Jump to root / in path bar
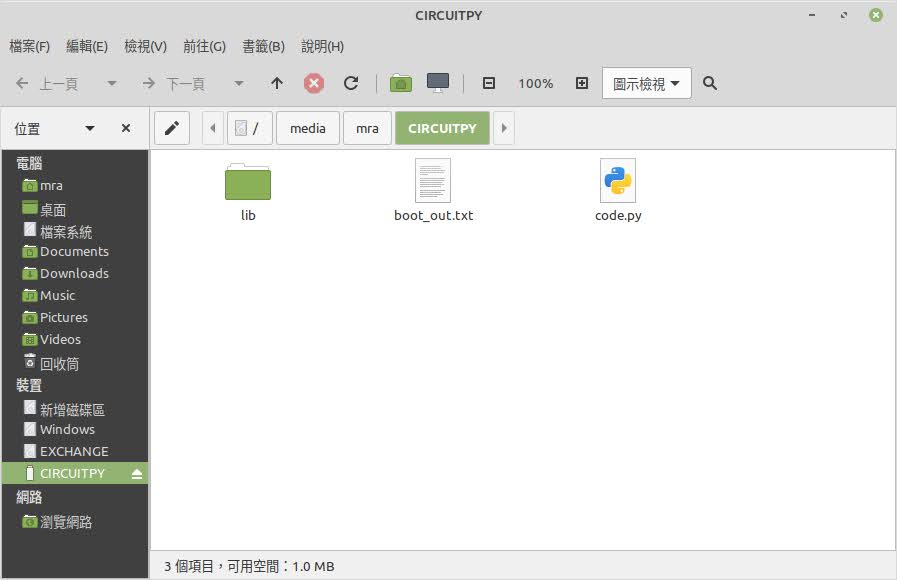Screen dimensions: 897x580 (249, 128)
